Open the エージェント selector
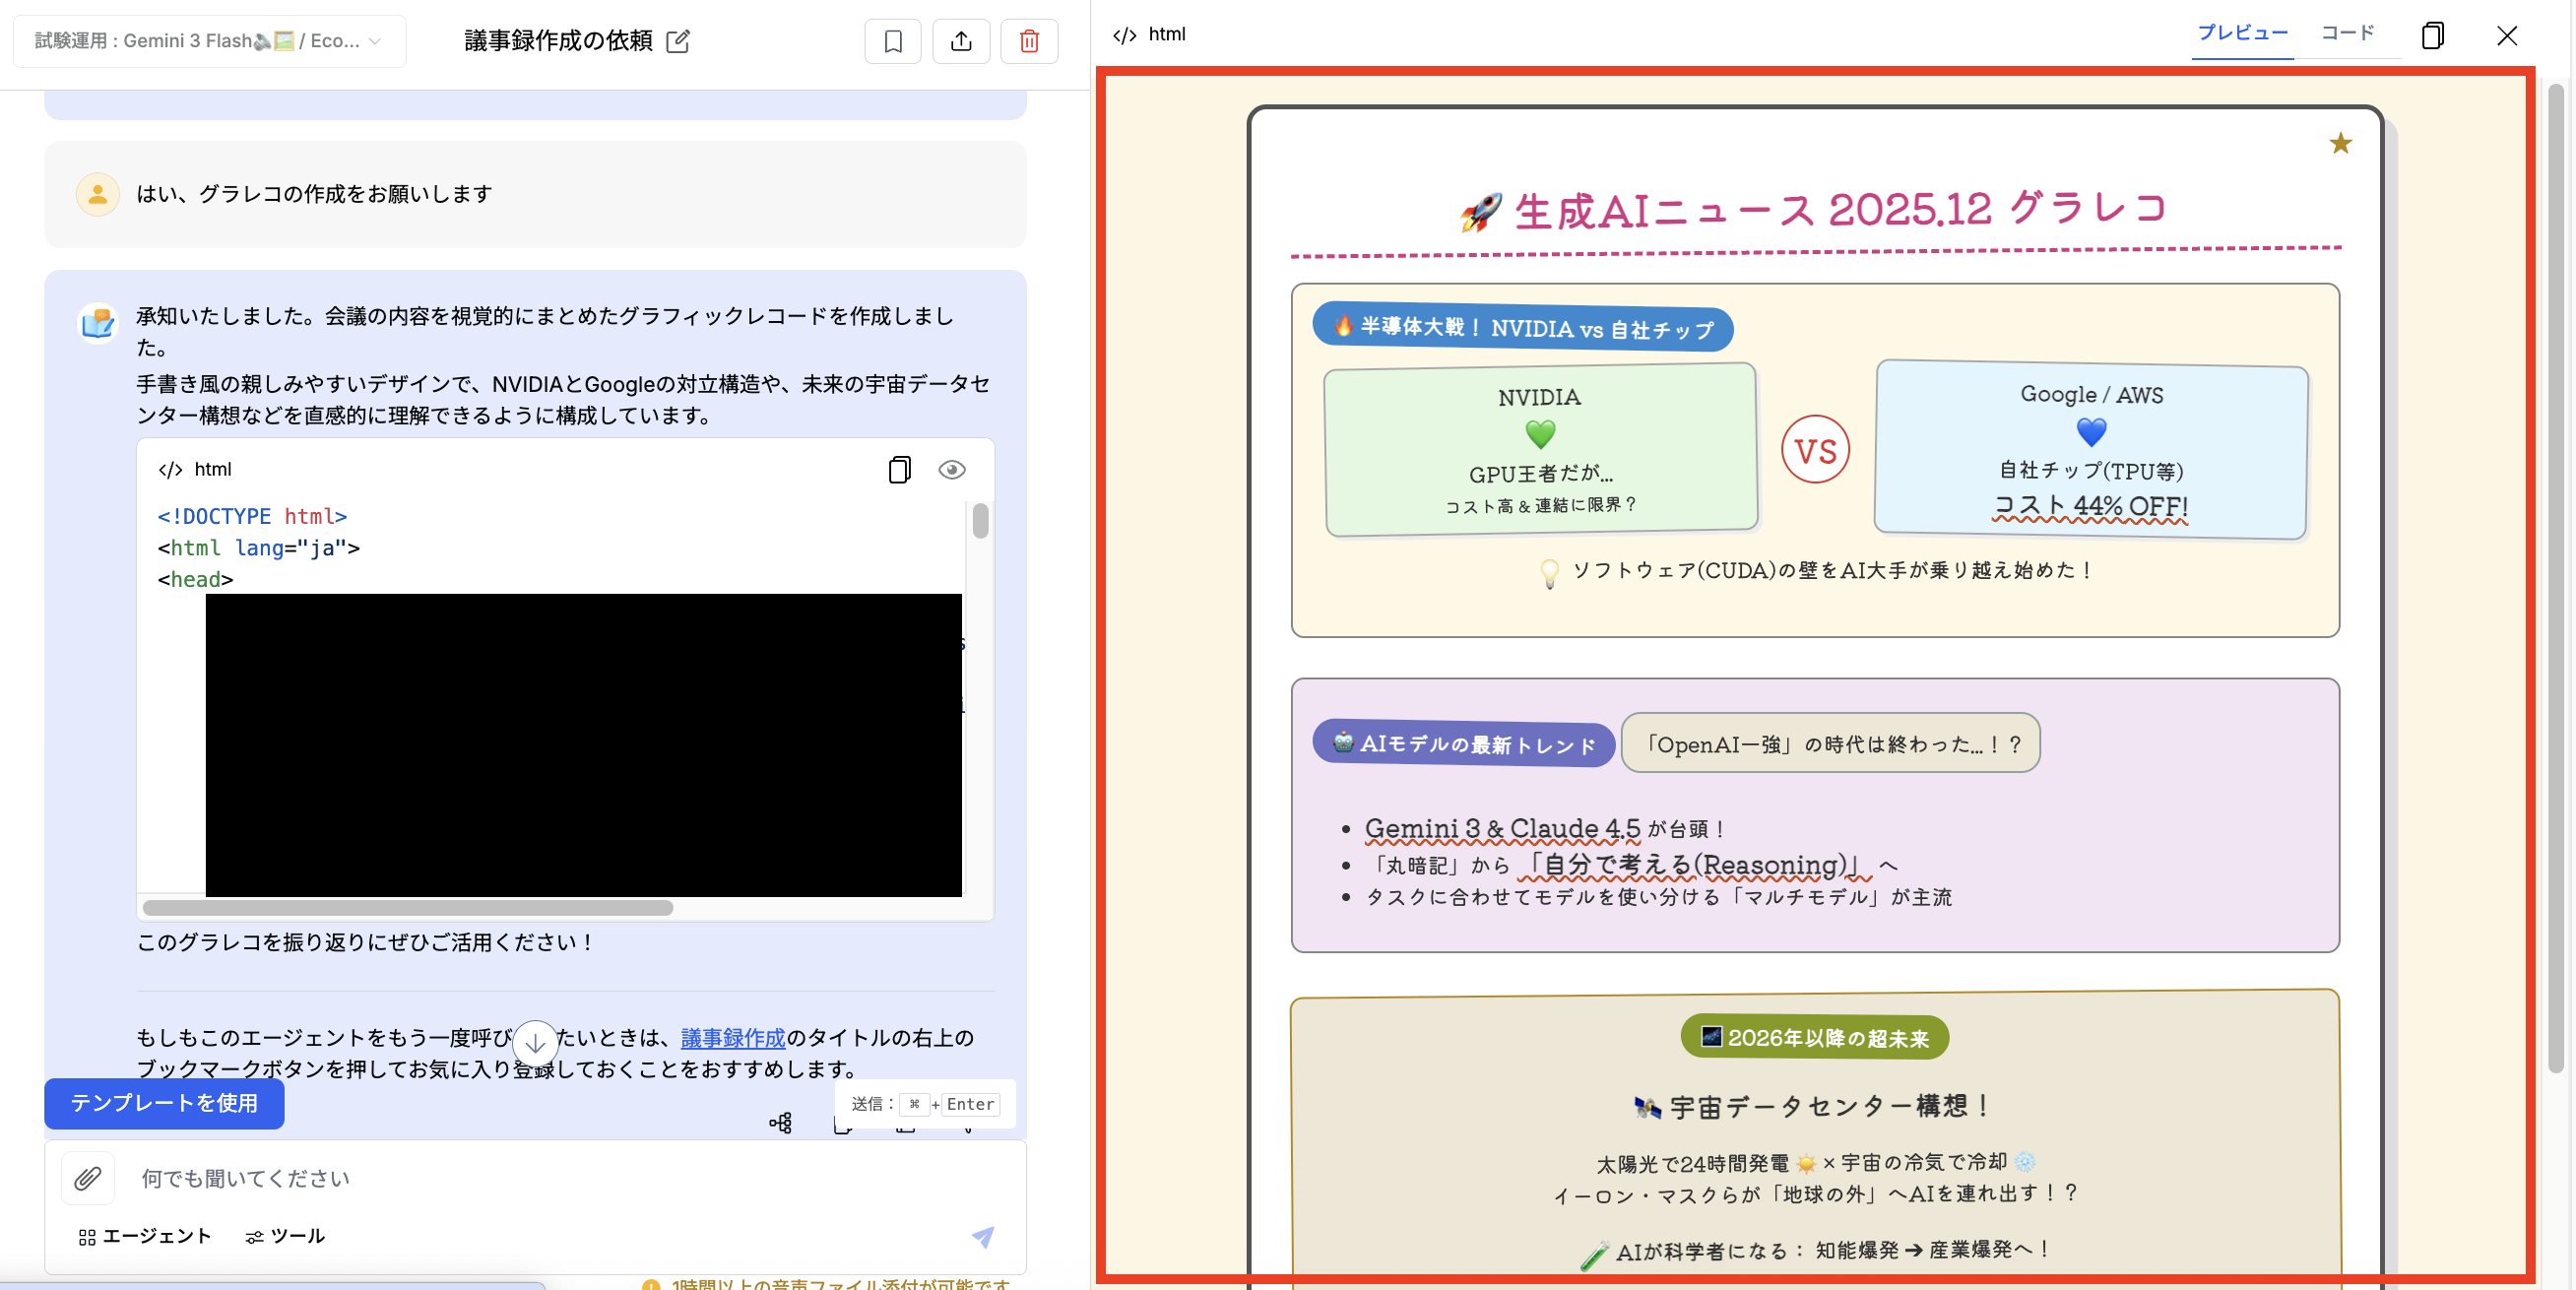Screen dimensions: 2576x1290 point(145,1236)
